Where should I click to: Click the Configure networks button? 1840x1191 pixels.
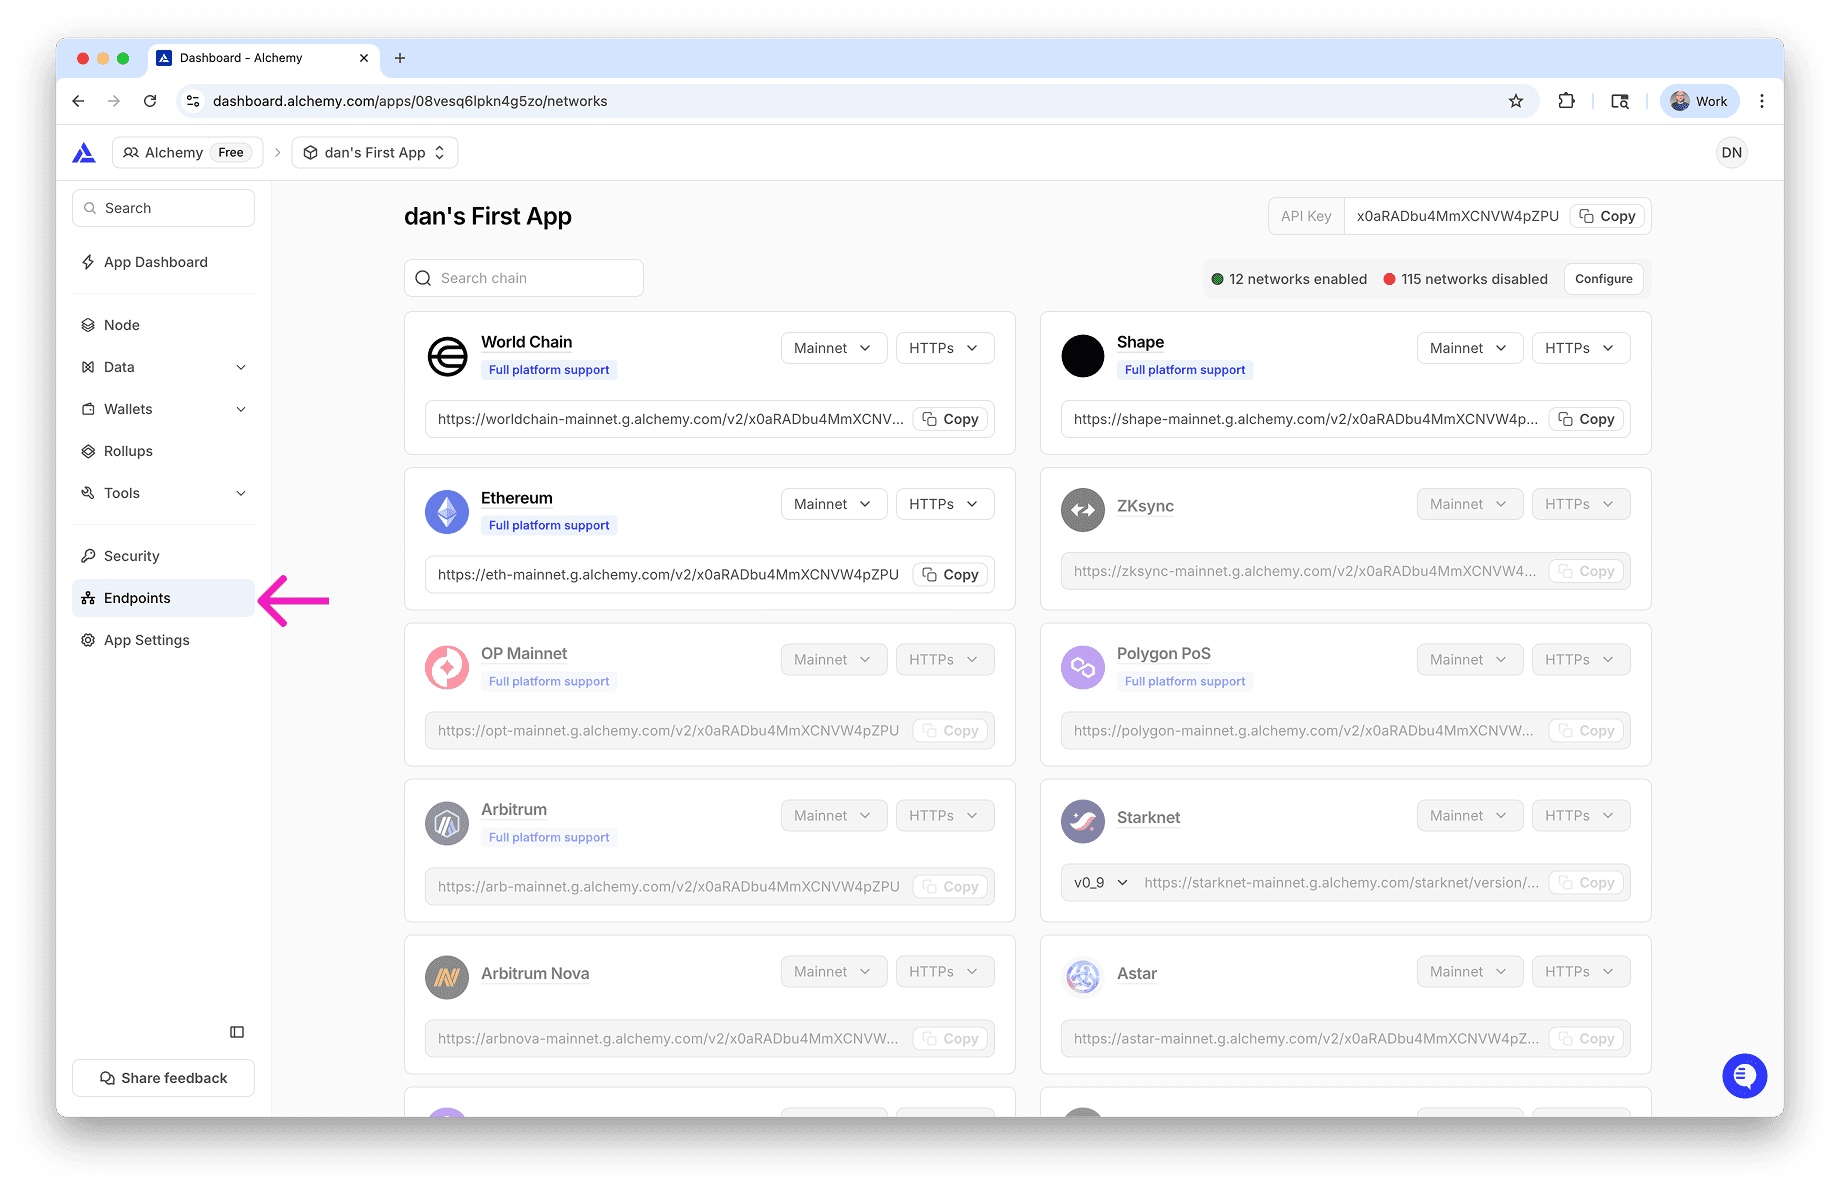click(1603, 278)
